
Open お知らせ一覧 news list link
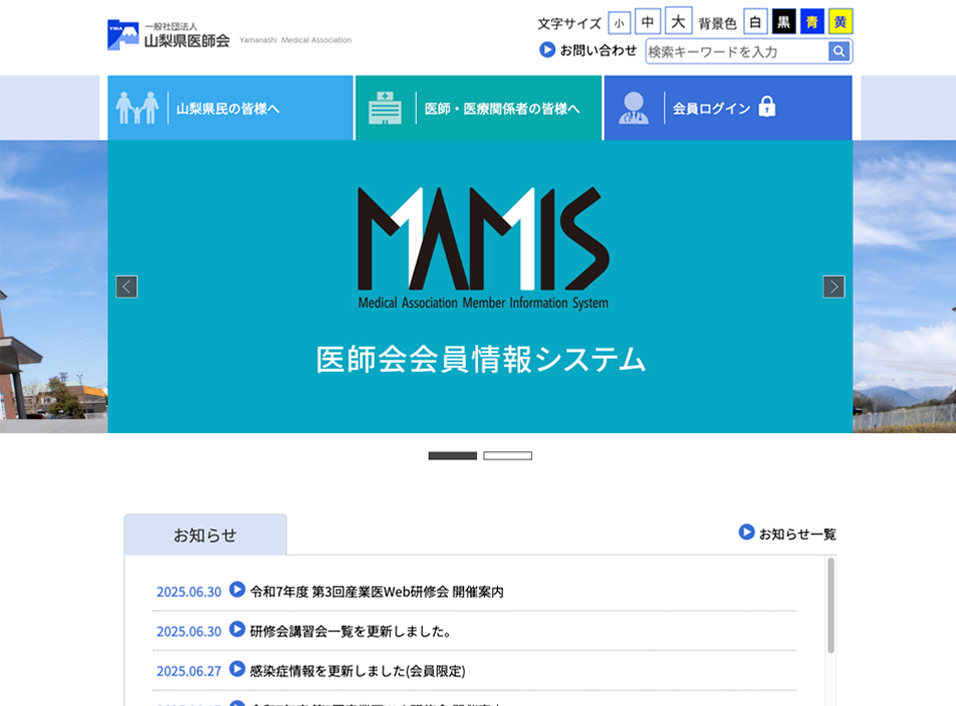coord(797,534)
